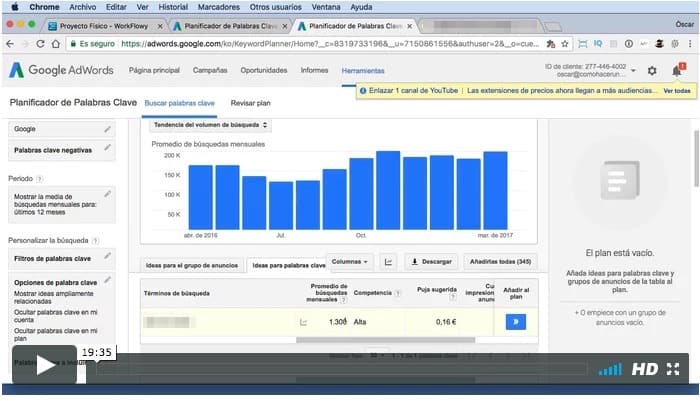Open Tendencia del volumen de búsqueda dropdown
Screen dimensions: 700x401
tap(210, 125)
